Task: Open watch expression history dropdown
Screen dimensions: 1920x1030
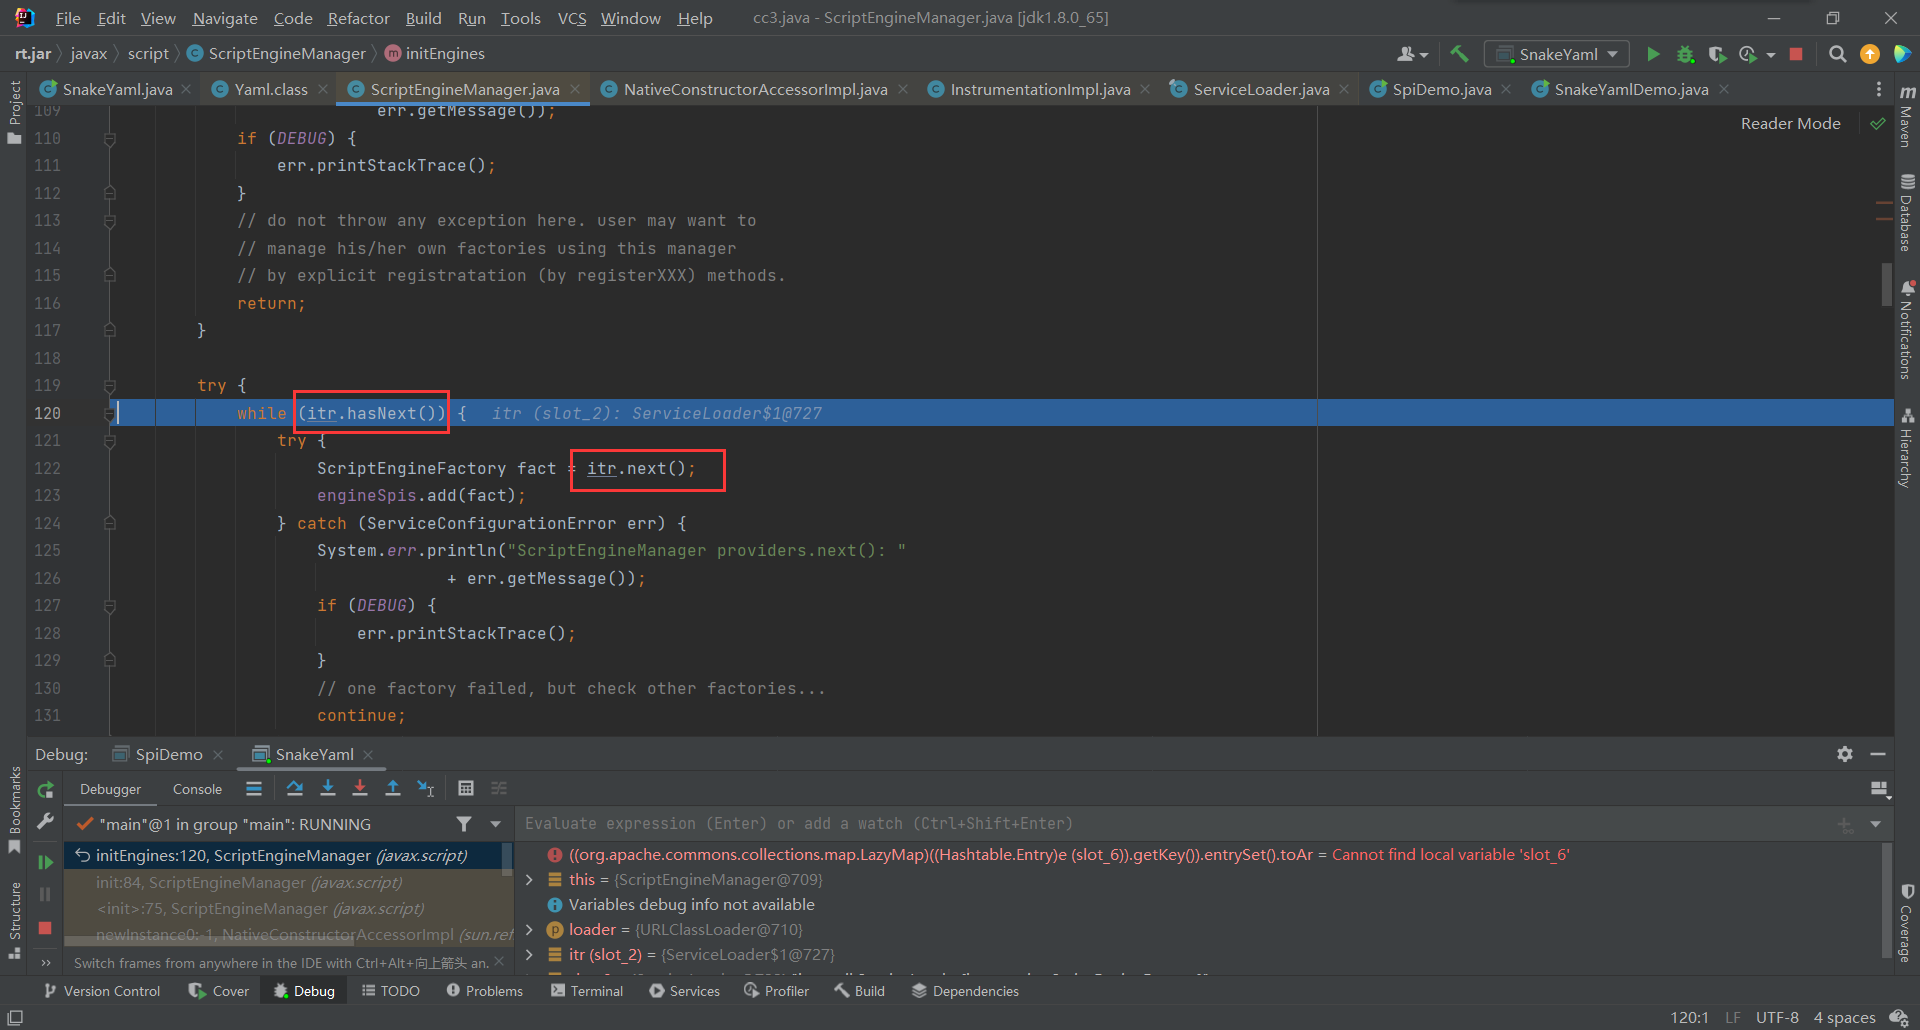Action: [x=1875, y=824]
